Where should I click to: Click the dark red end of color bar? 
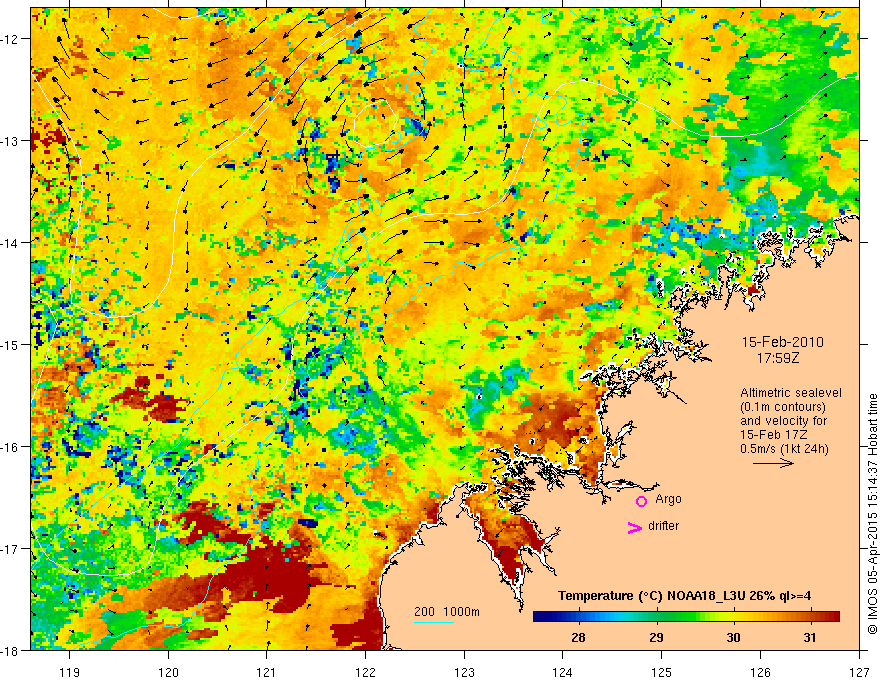[x=833, y=617]
